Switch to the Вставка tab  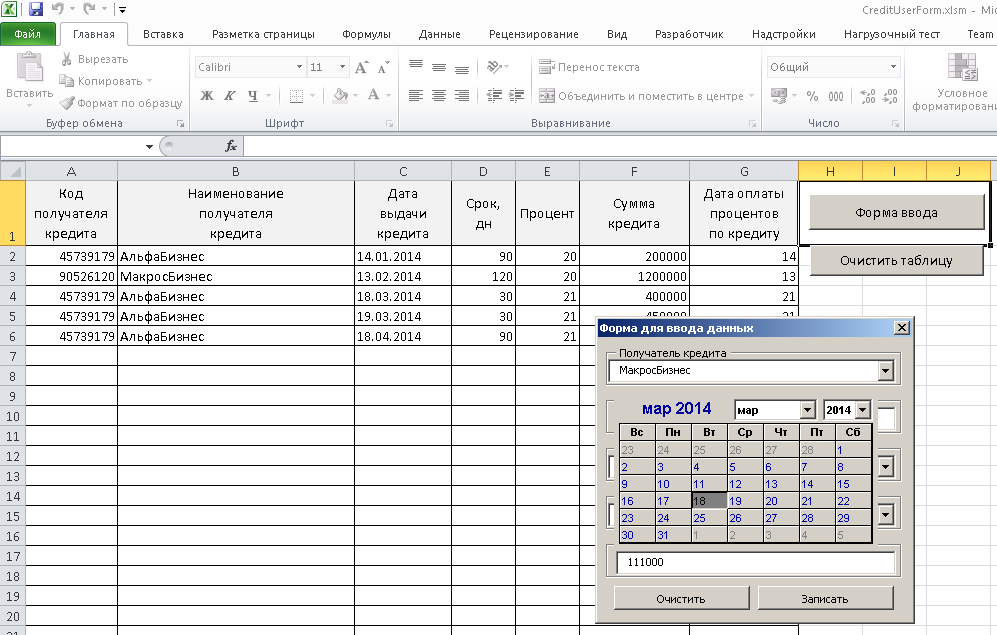pos(163,34)
